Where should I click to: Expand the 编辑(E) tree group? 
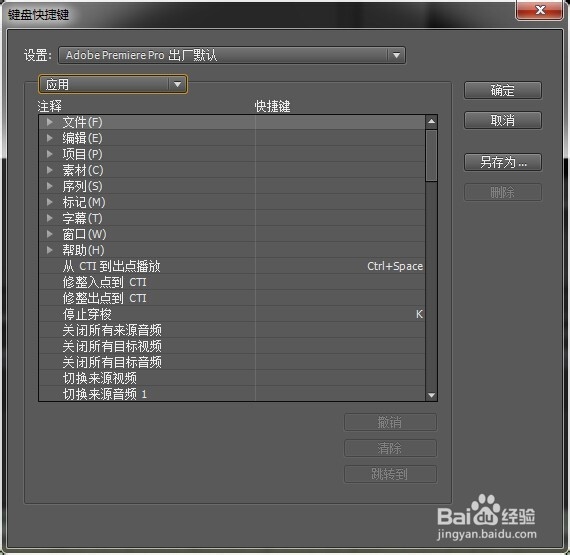point(50,138)
